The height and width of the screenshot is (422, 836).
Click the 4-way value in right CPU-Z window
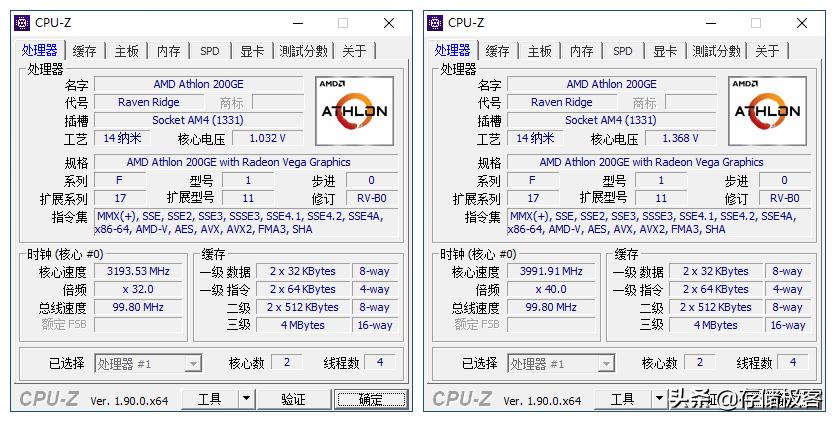tap(787, 289)
